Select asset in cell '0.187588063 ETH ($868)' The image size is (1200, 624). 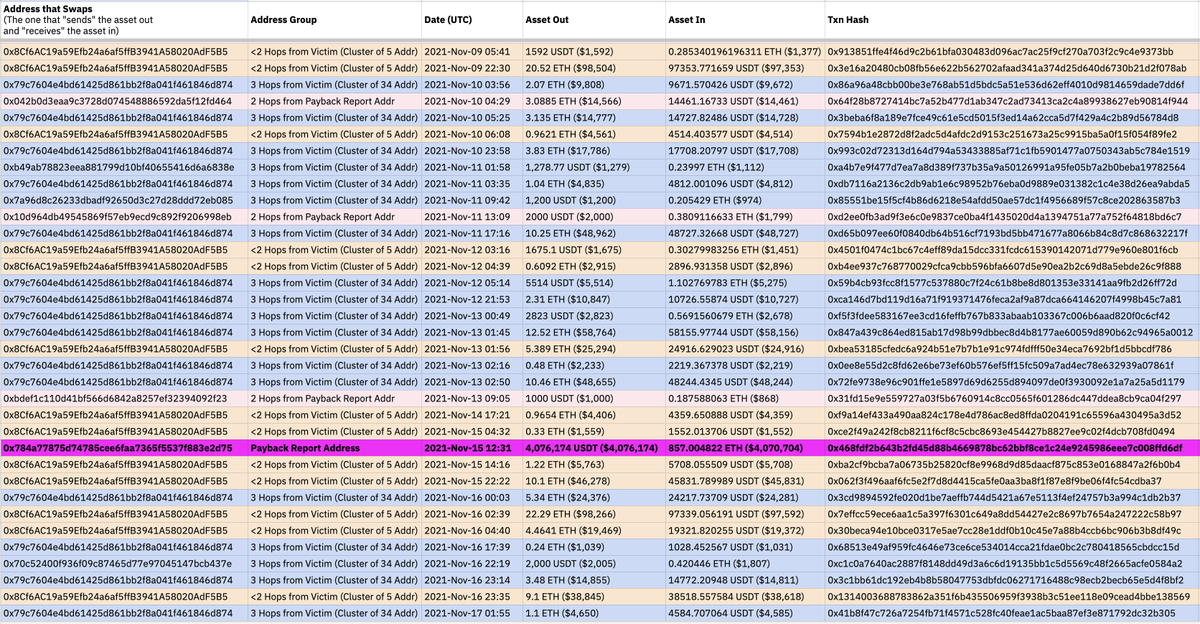(x=744, y=398)
